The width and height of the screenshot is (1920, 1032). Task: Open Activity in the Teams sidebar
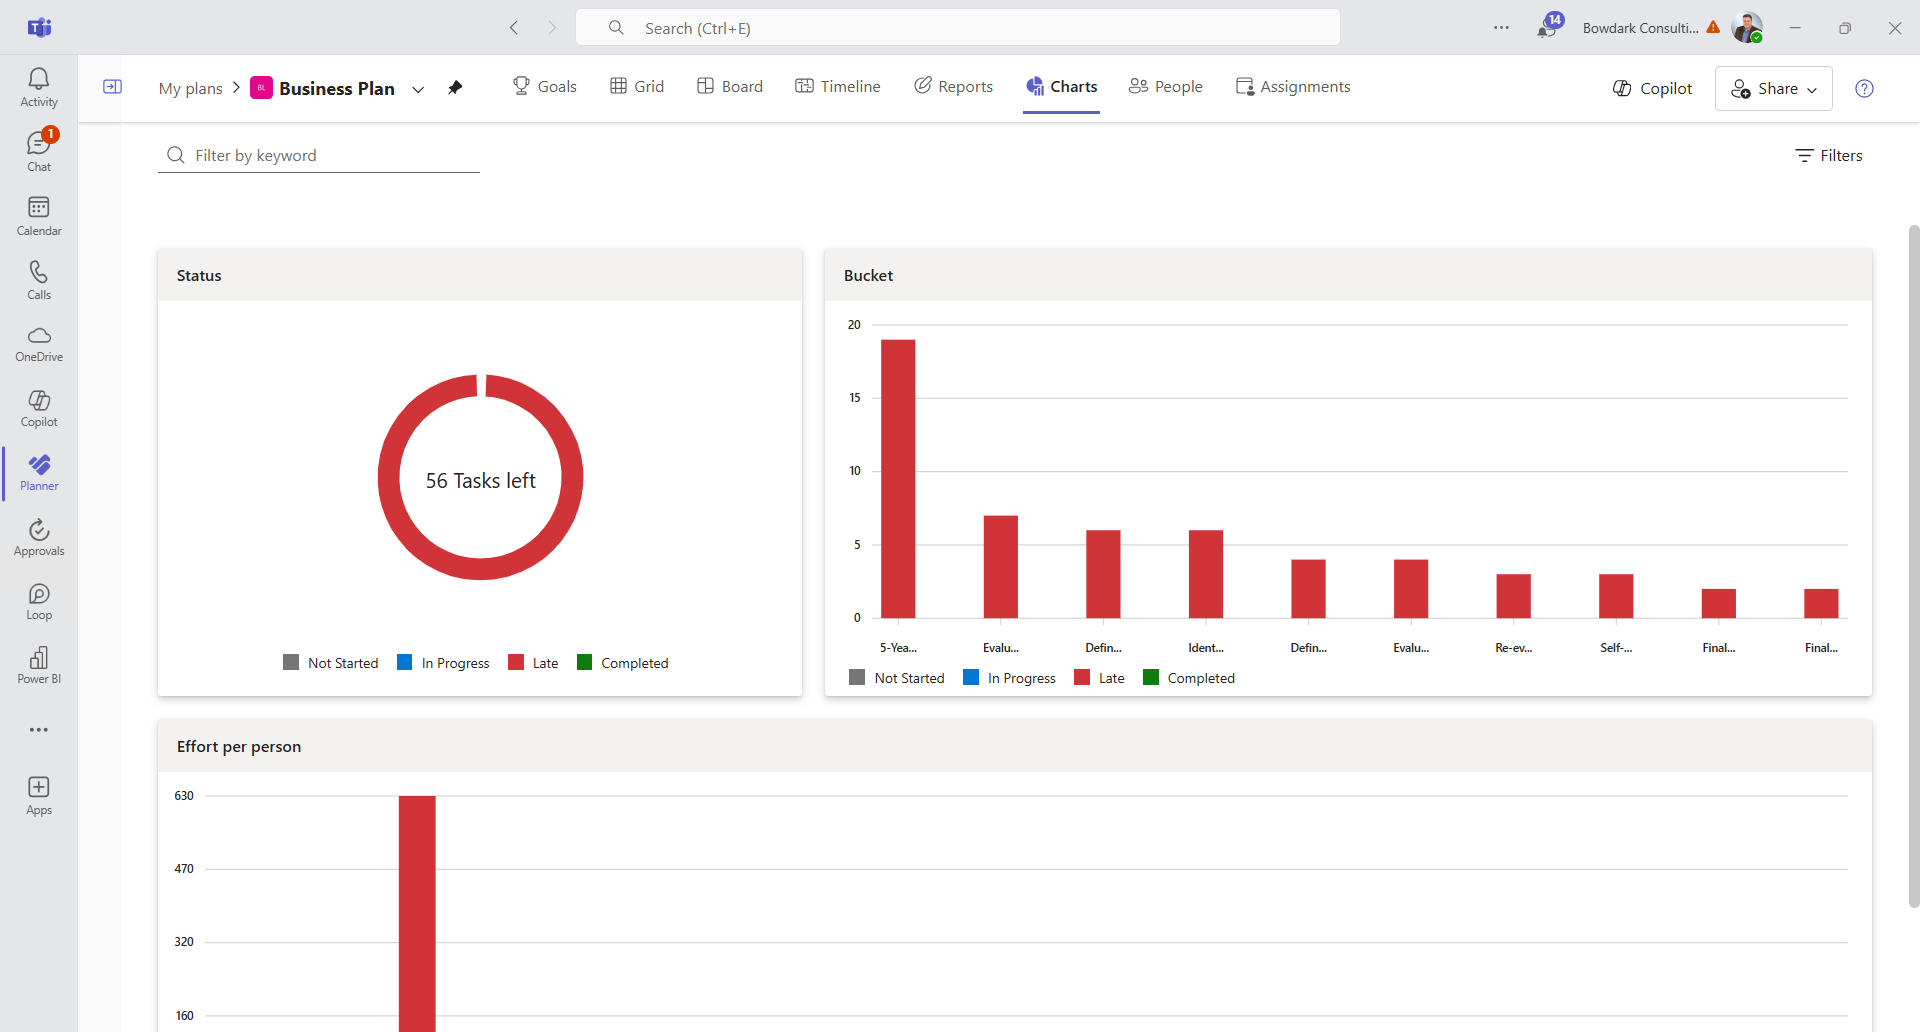pyautogui.click(x=39, y=88)
